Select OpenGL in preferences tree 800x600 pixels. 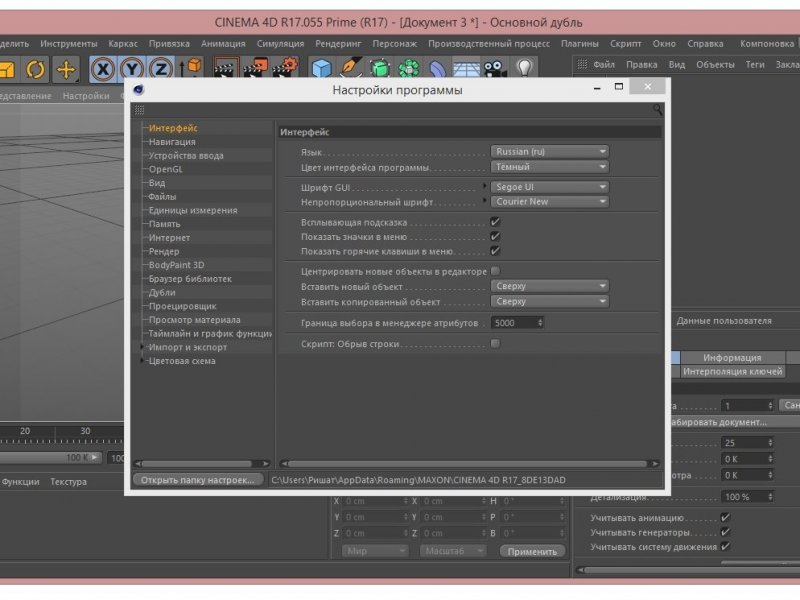pyautogui.click(x=165, y=169)
